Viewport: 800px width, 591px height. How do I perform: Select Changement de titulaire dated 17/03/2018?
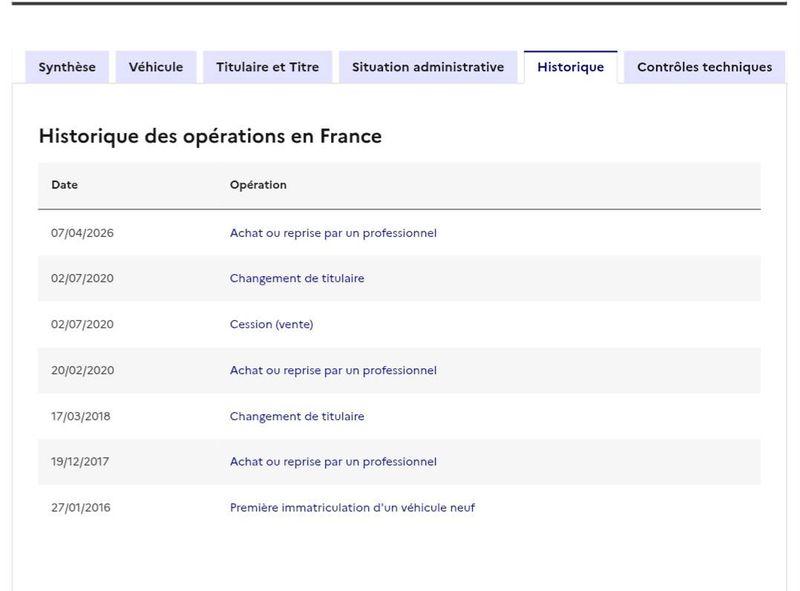click(x=297, y=416)
